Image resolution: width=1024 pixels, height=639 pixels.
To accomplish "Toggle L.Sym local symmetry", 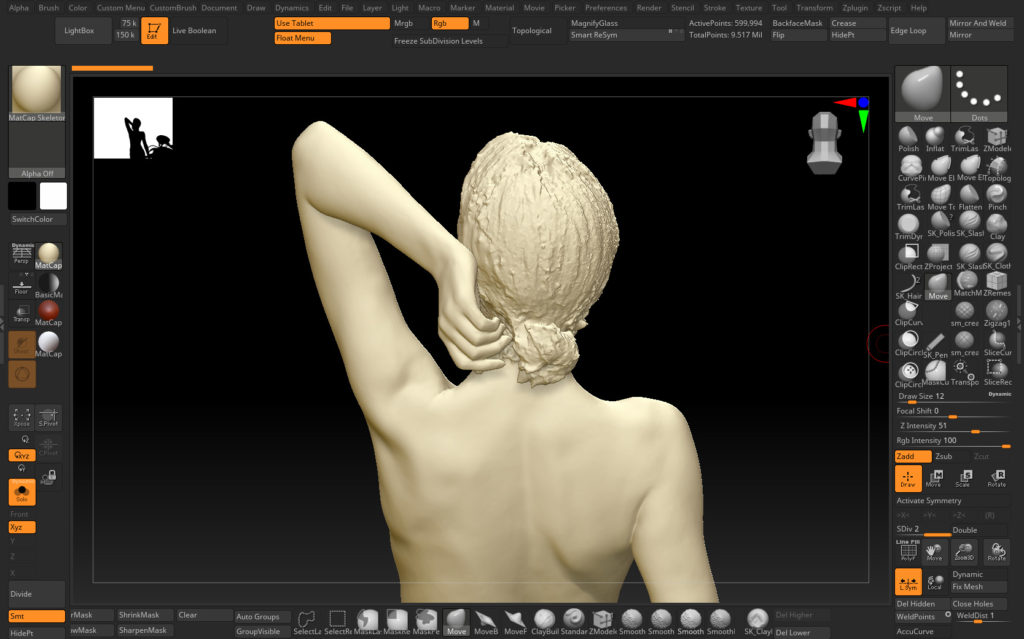I will 908,581.
